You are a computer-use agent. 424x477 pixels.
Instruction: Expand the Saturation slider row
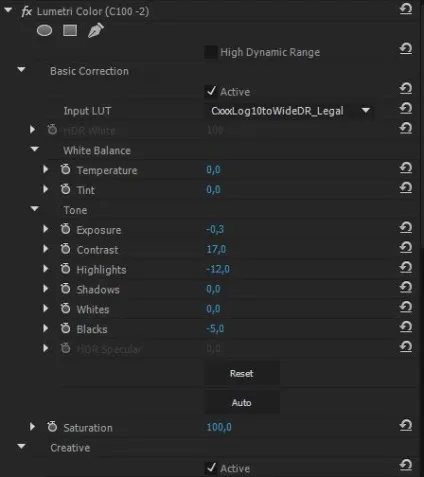(x=32, y=427)
